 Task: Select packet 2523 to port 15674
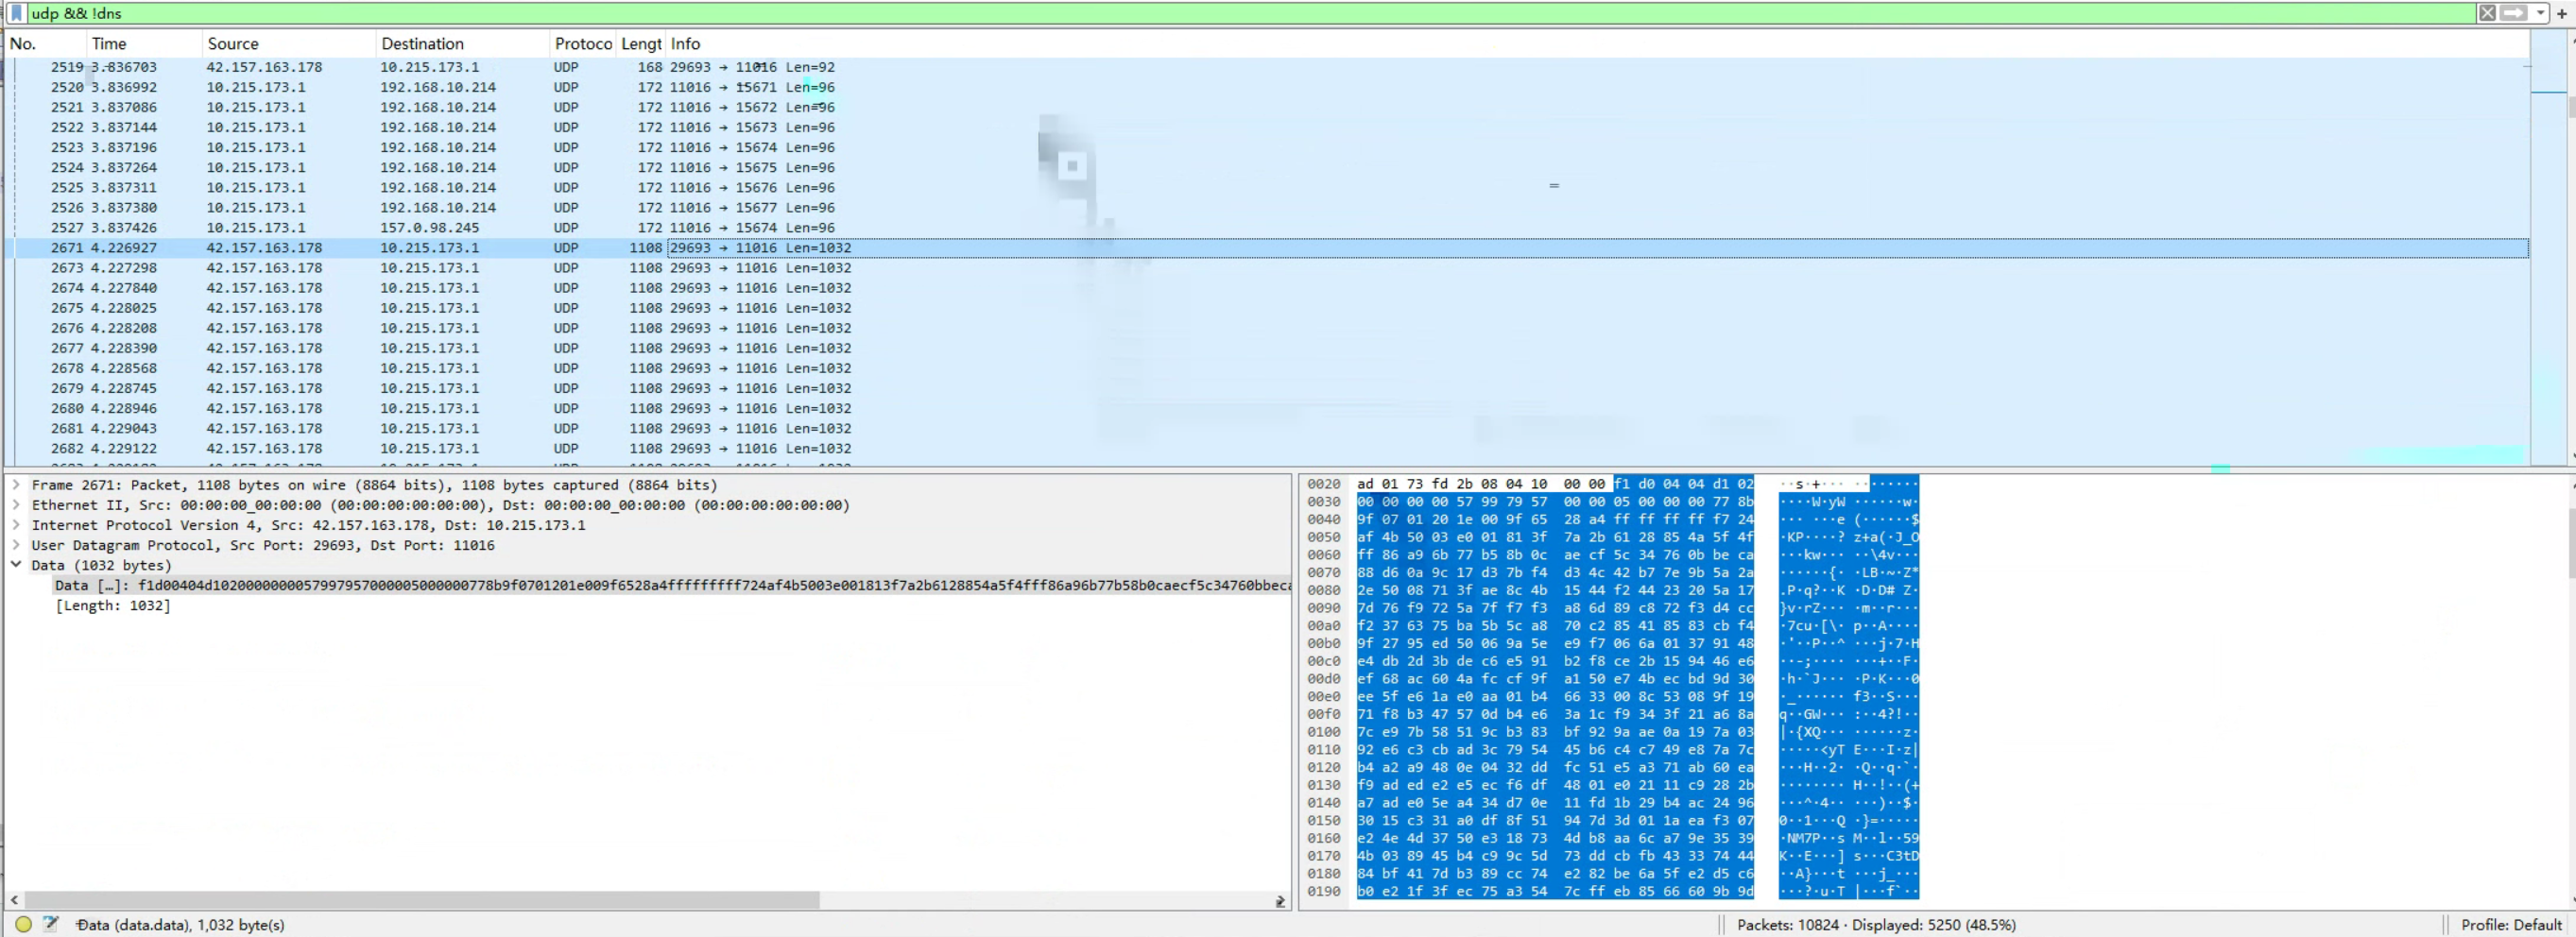1266,147
